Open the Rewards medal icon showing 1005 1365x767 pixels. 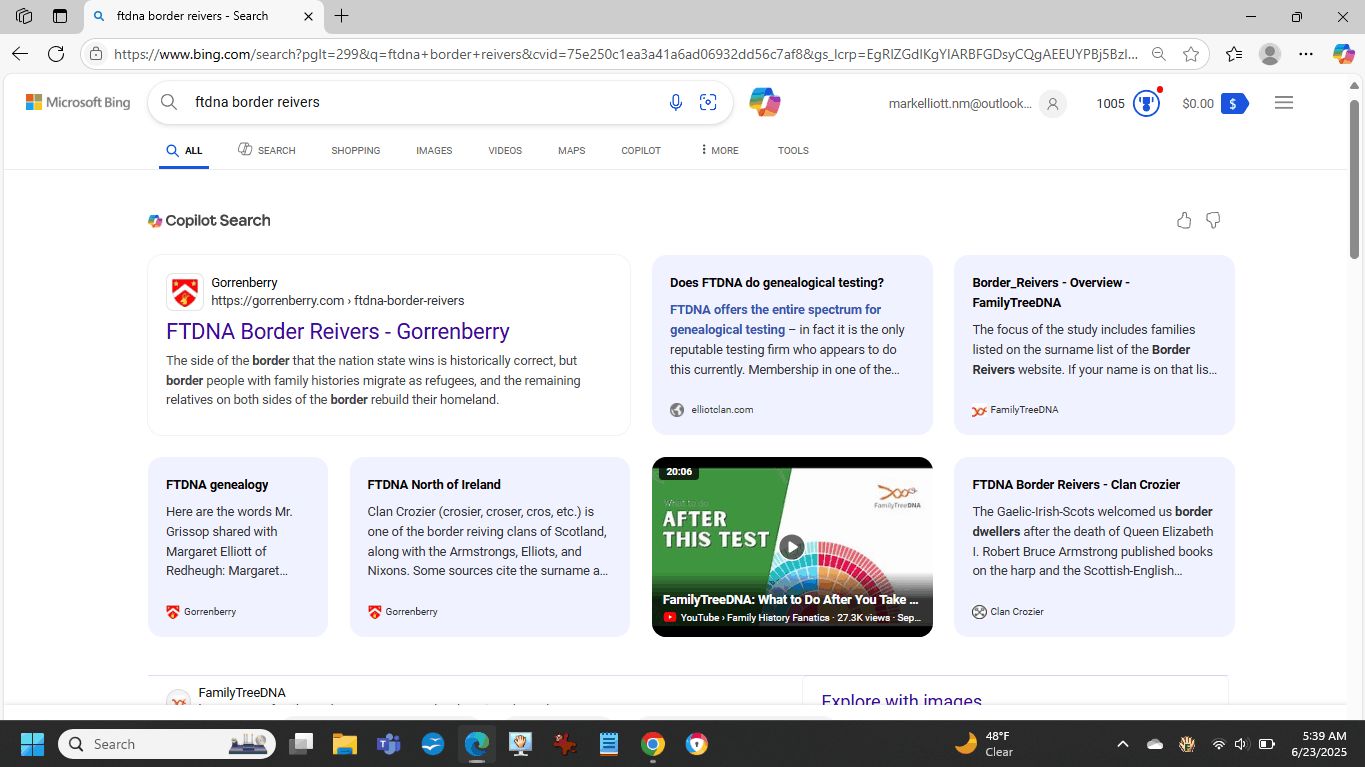point(1146,103)
